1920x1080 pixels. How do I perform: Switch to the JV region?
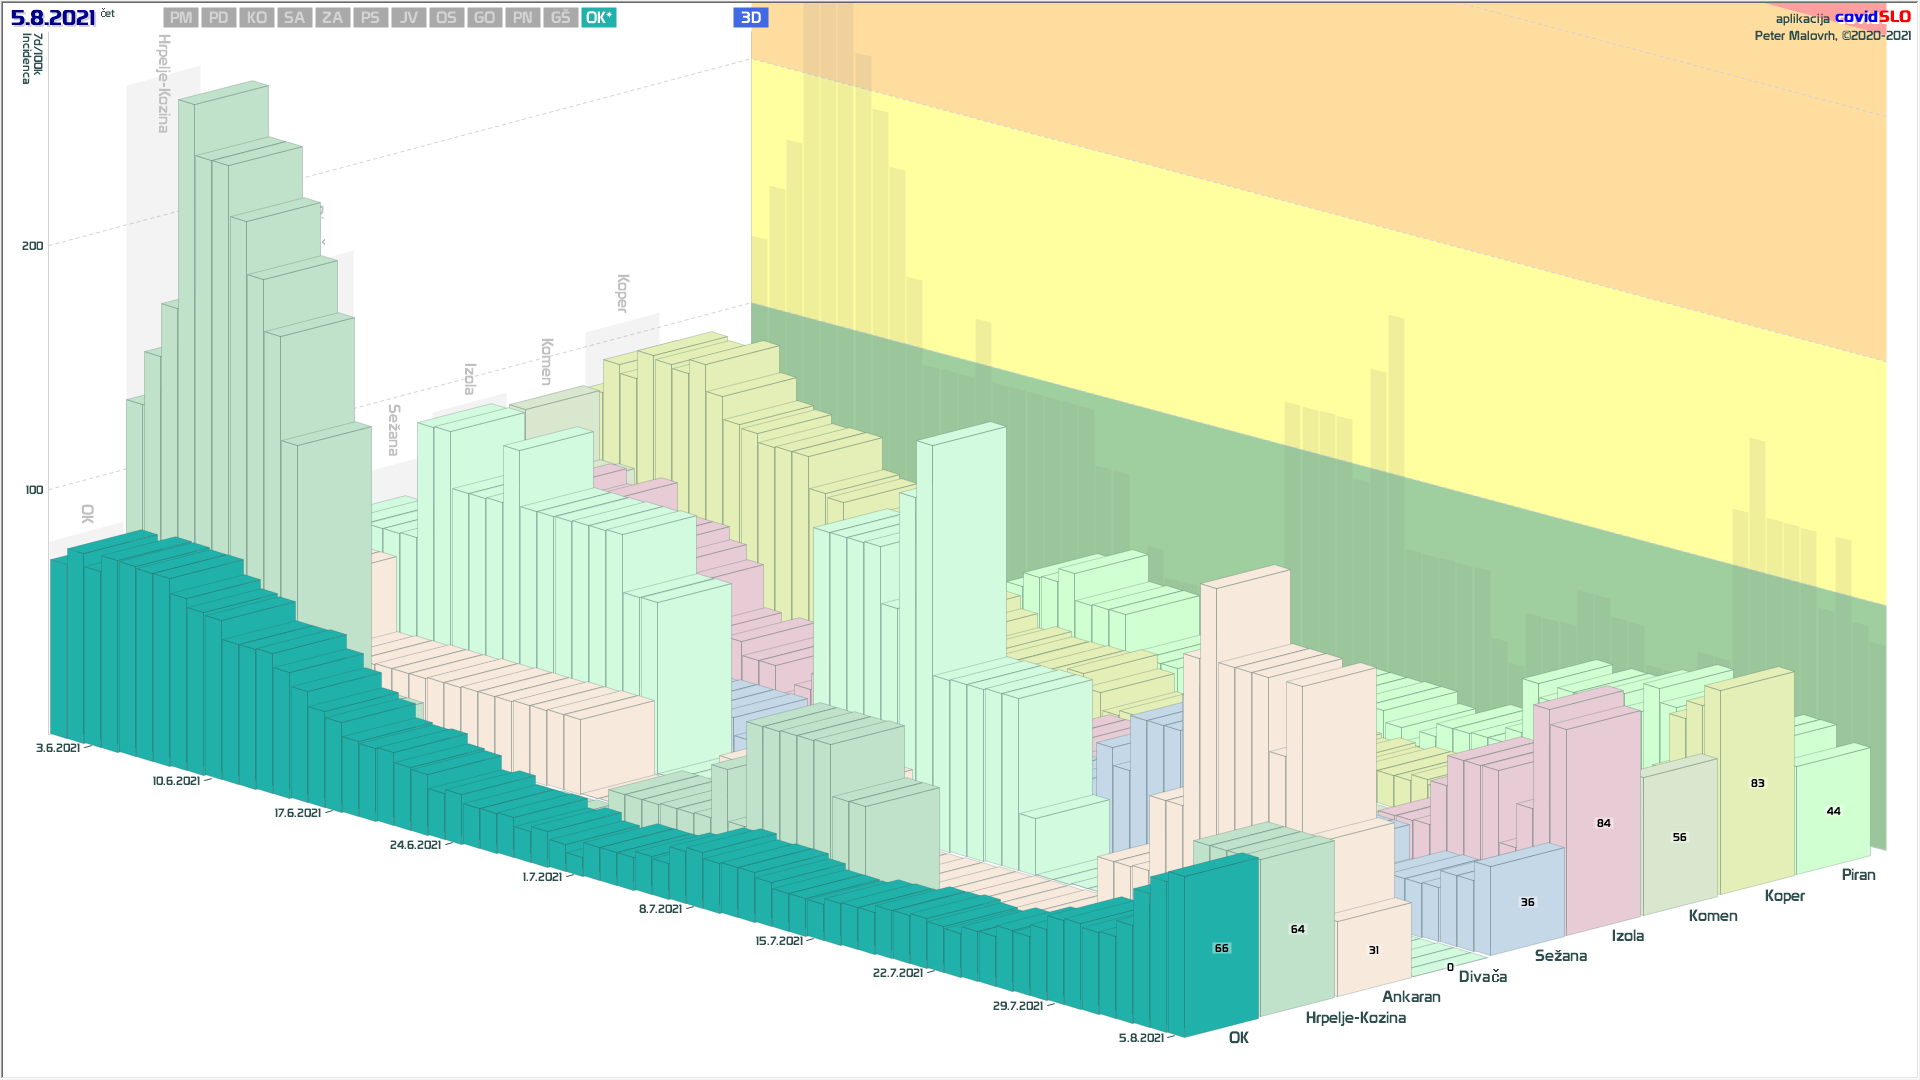click(x=409, y=18)
